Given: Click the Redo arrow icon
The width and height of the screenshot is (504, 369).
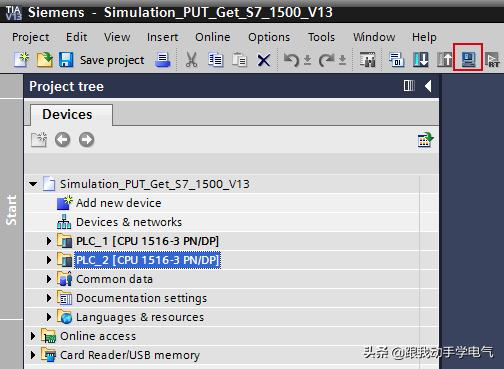Looking at the screenshot, I should click(x=326, y=60).
